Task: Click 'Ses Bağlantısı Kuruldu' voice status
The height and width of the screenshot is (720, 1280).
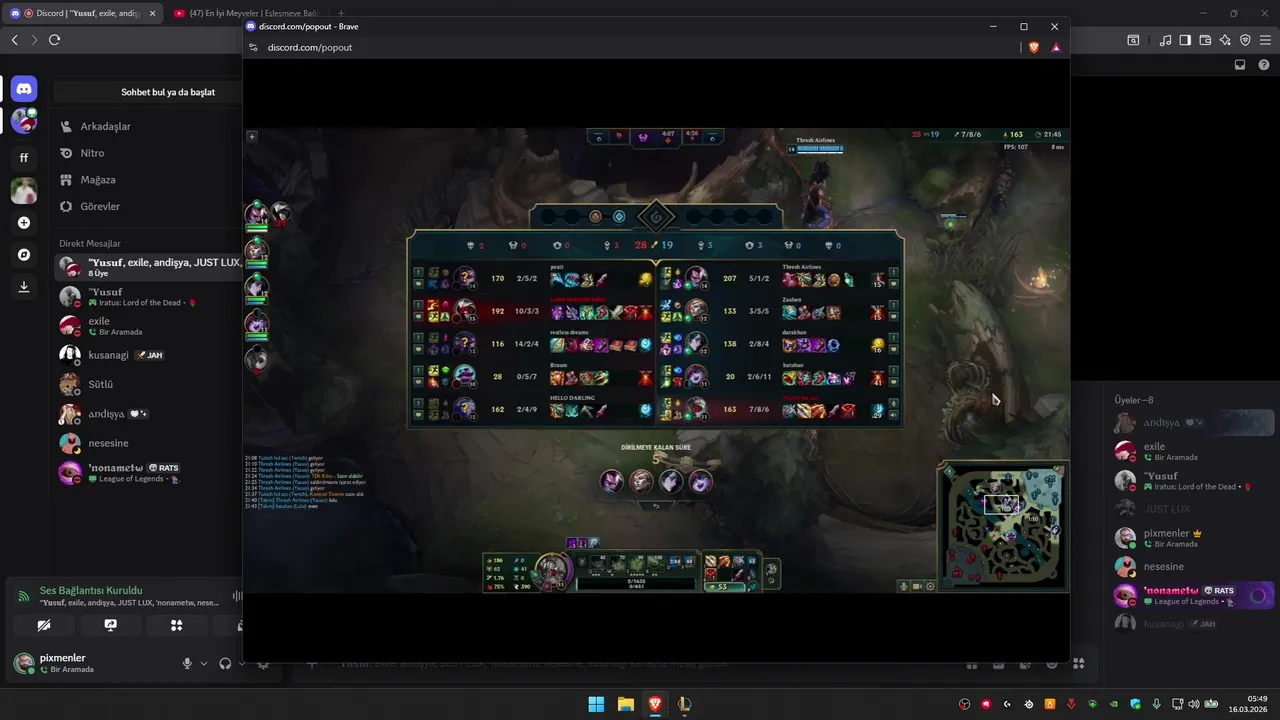Action: click(x=91, y=591)
